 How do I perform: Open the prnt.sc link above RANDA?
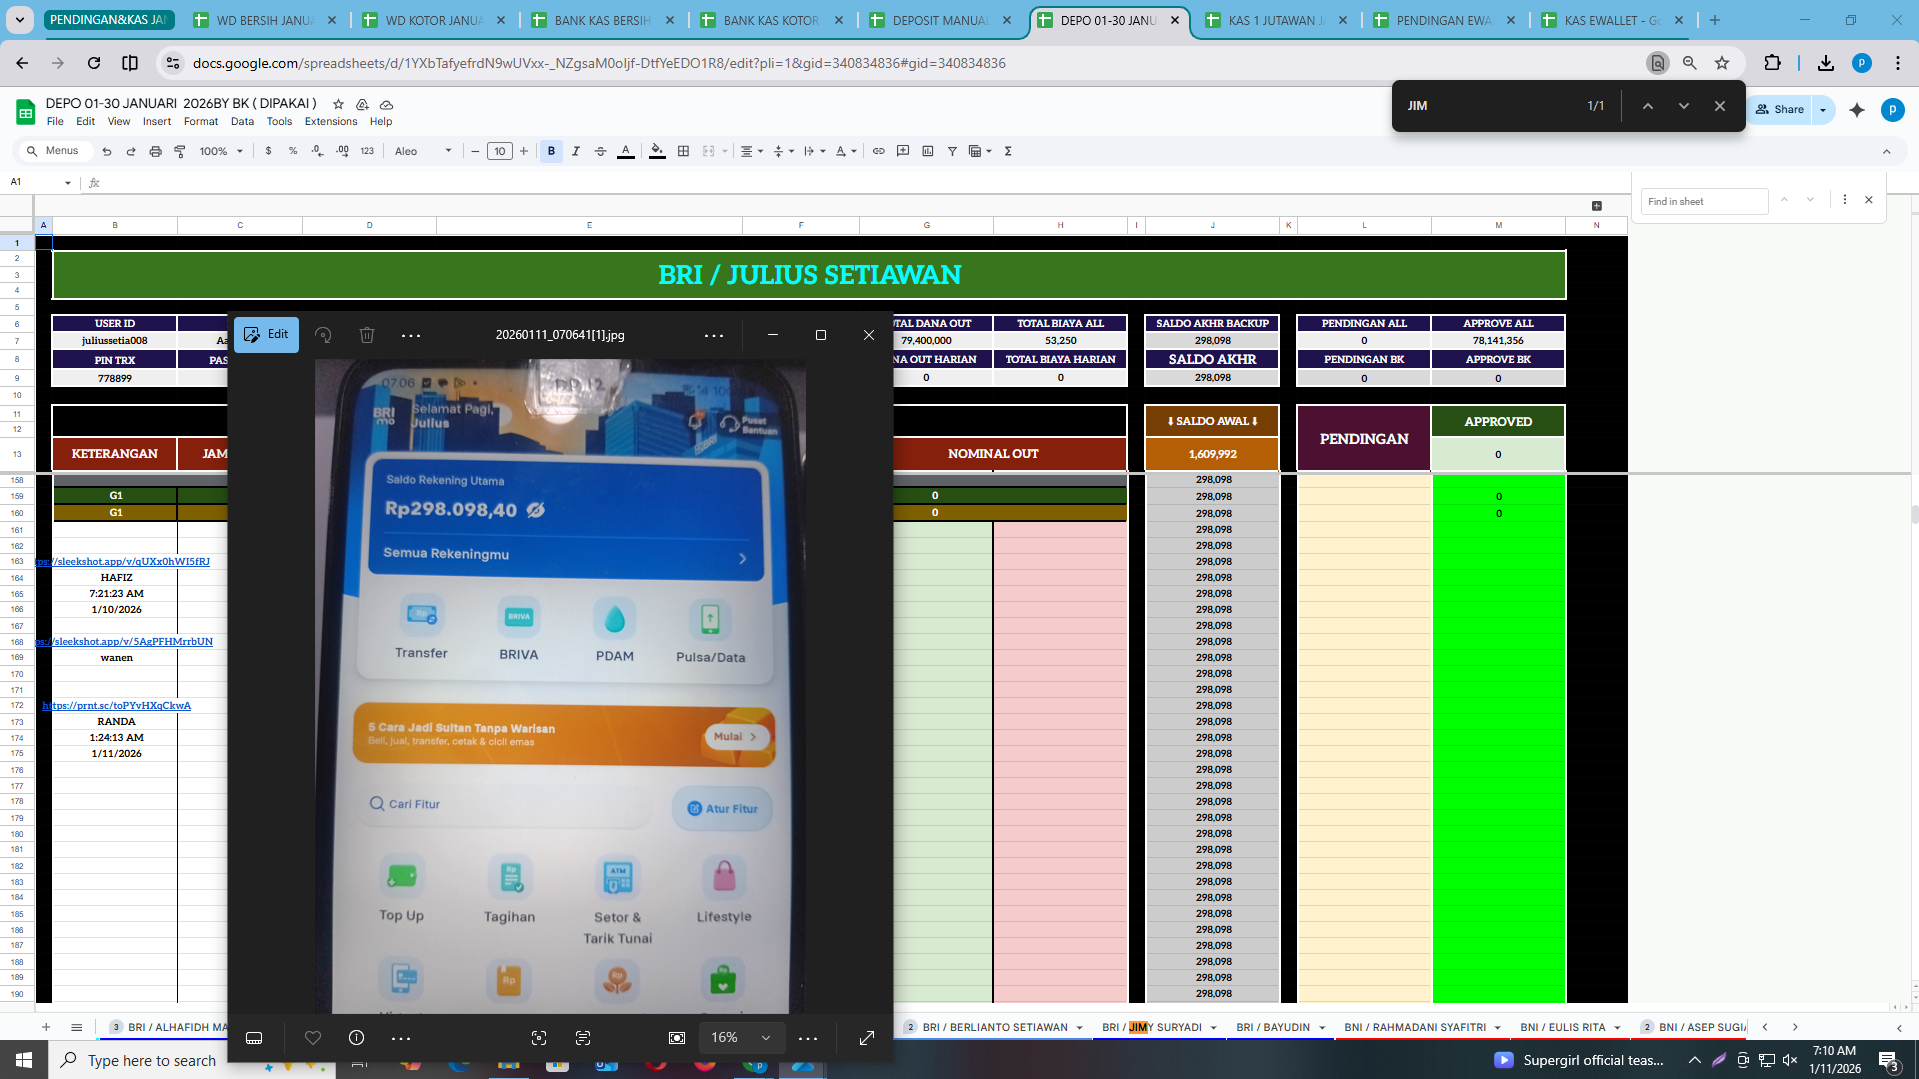pyautogui.click(x=117, y=705)
